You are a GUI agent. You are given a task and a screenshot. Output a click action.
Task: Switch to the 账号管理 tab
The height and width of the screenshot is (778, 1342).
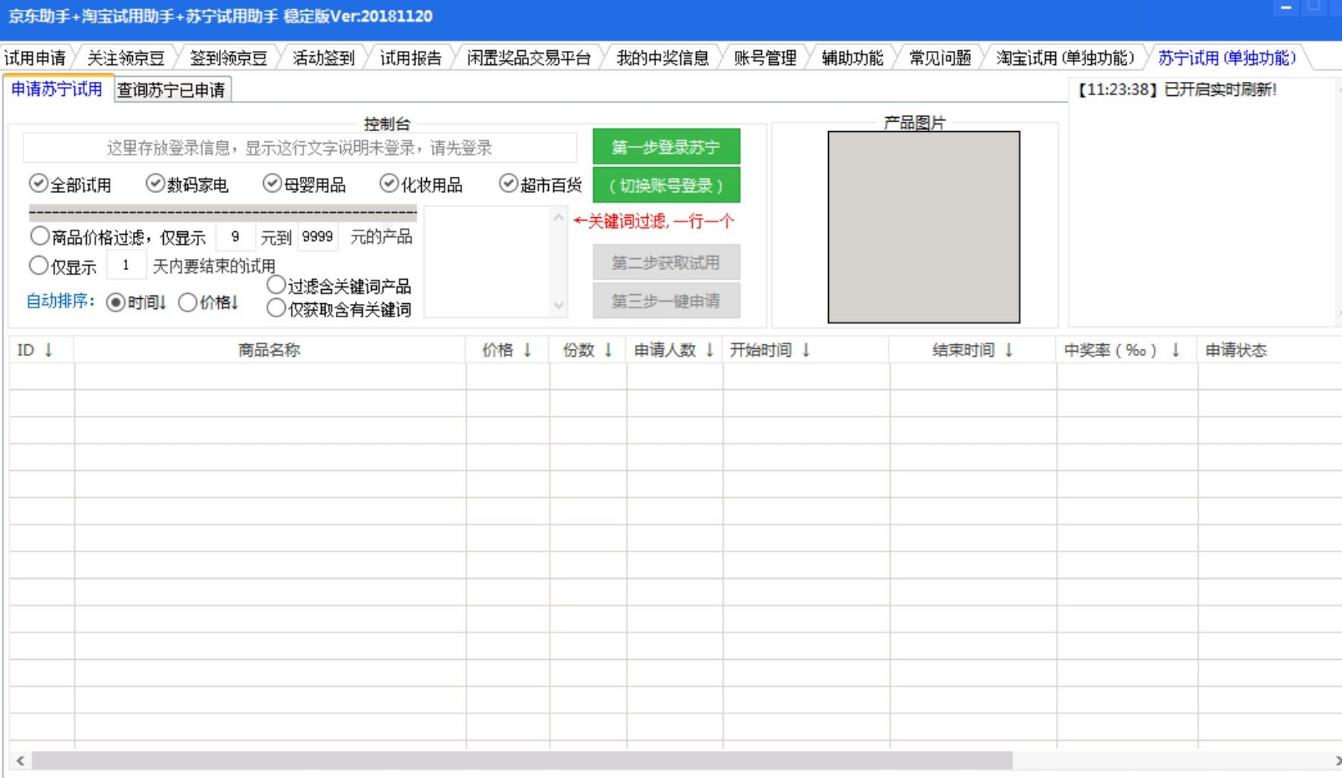click(765, 58)
